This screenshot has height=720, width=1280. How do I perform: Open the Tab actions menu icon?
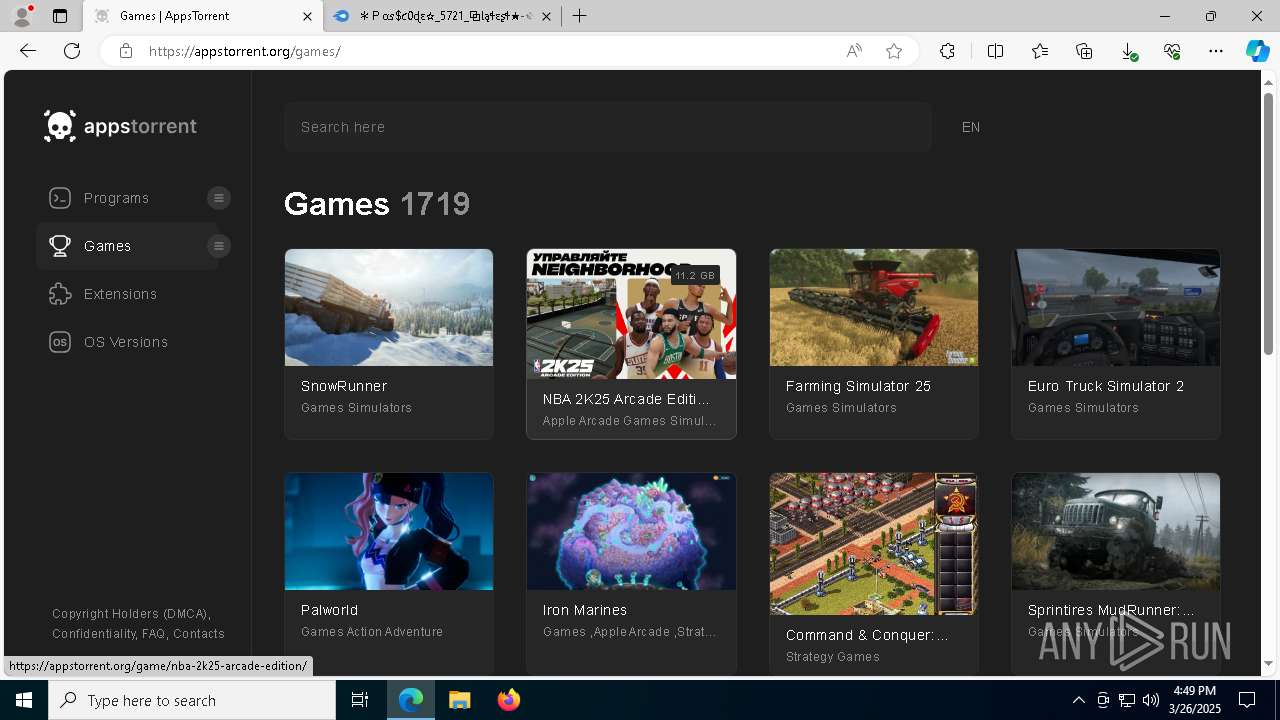pyautogui.click(x=60, y=16)
